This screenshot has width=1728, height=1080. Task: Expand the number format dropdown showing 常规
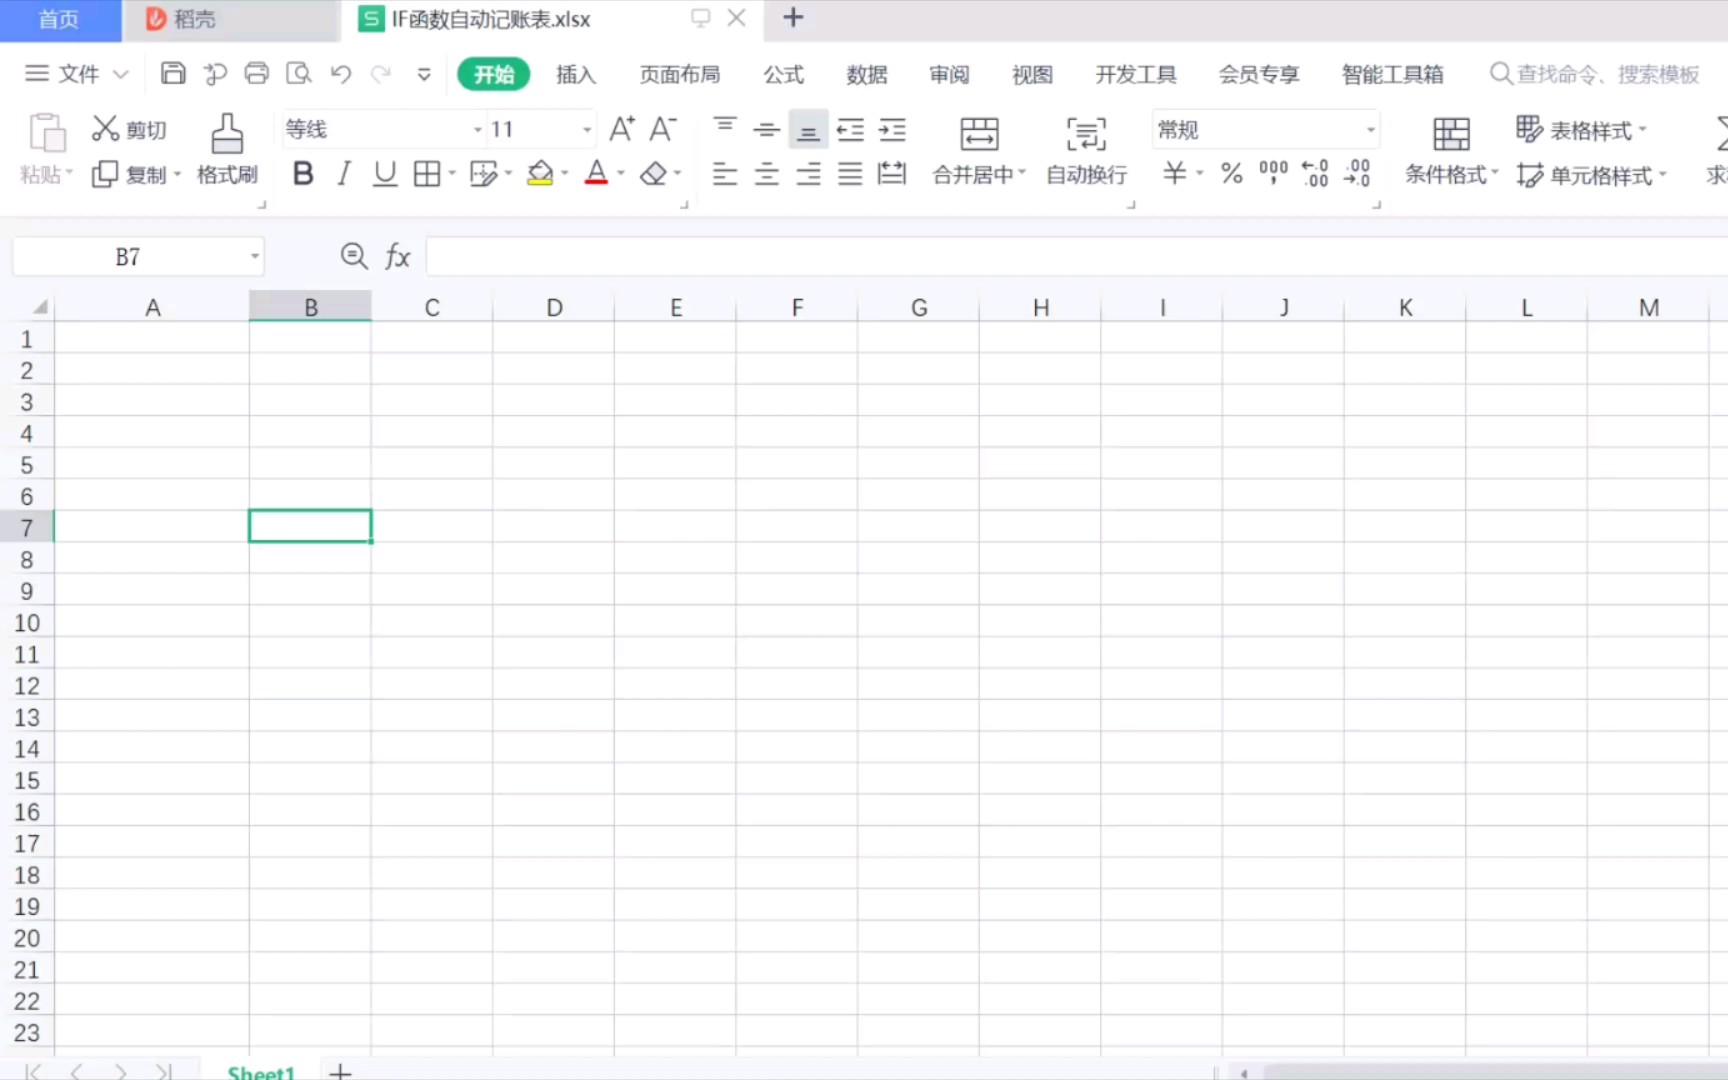(x=1368, y=129)
